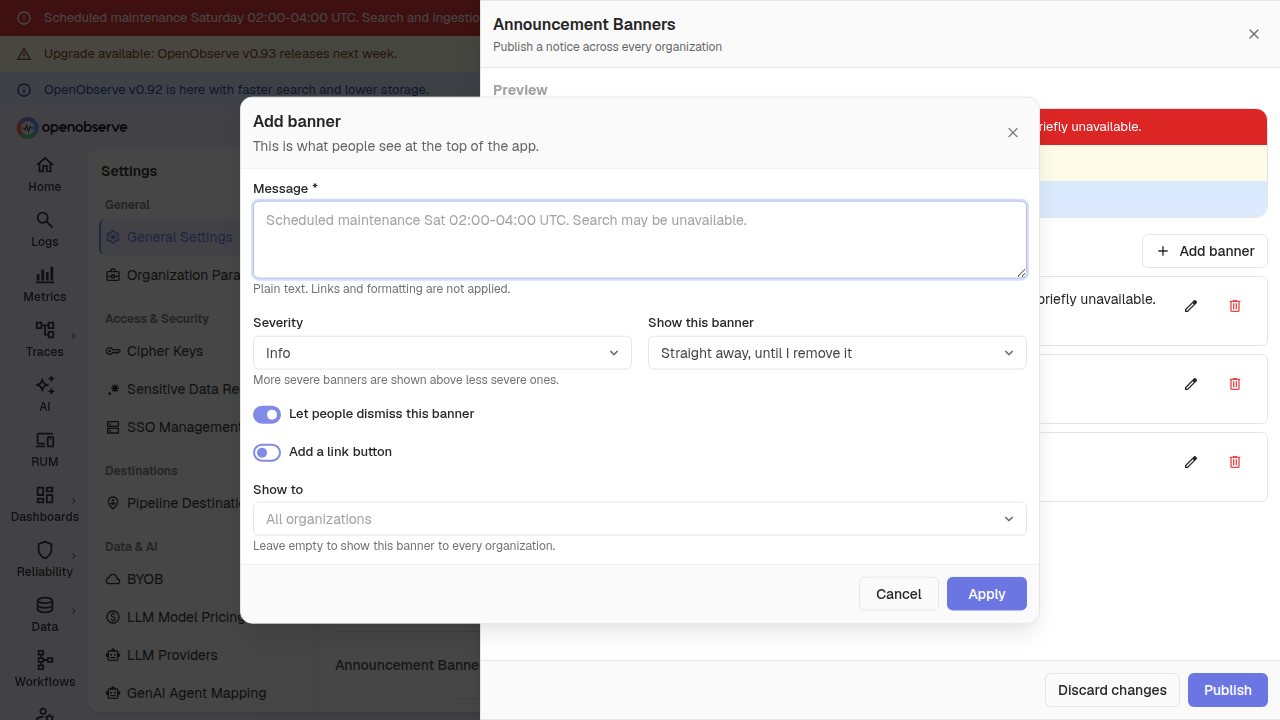Close the Add banner dialog

pyautogui.click(x=1012, y=133)
